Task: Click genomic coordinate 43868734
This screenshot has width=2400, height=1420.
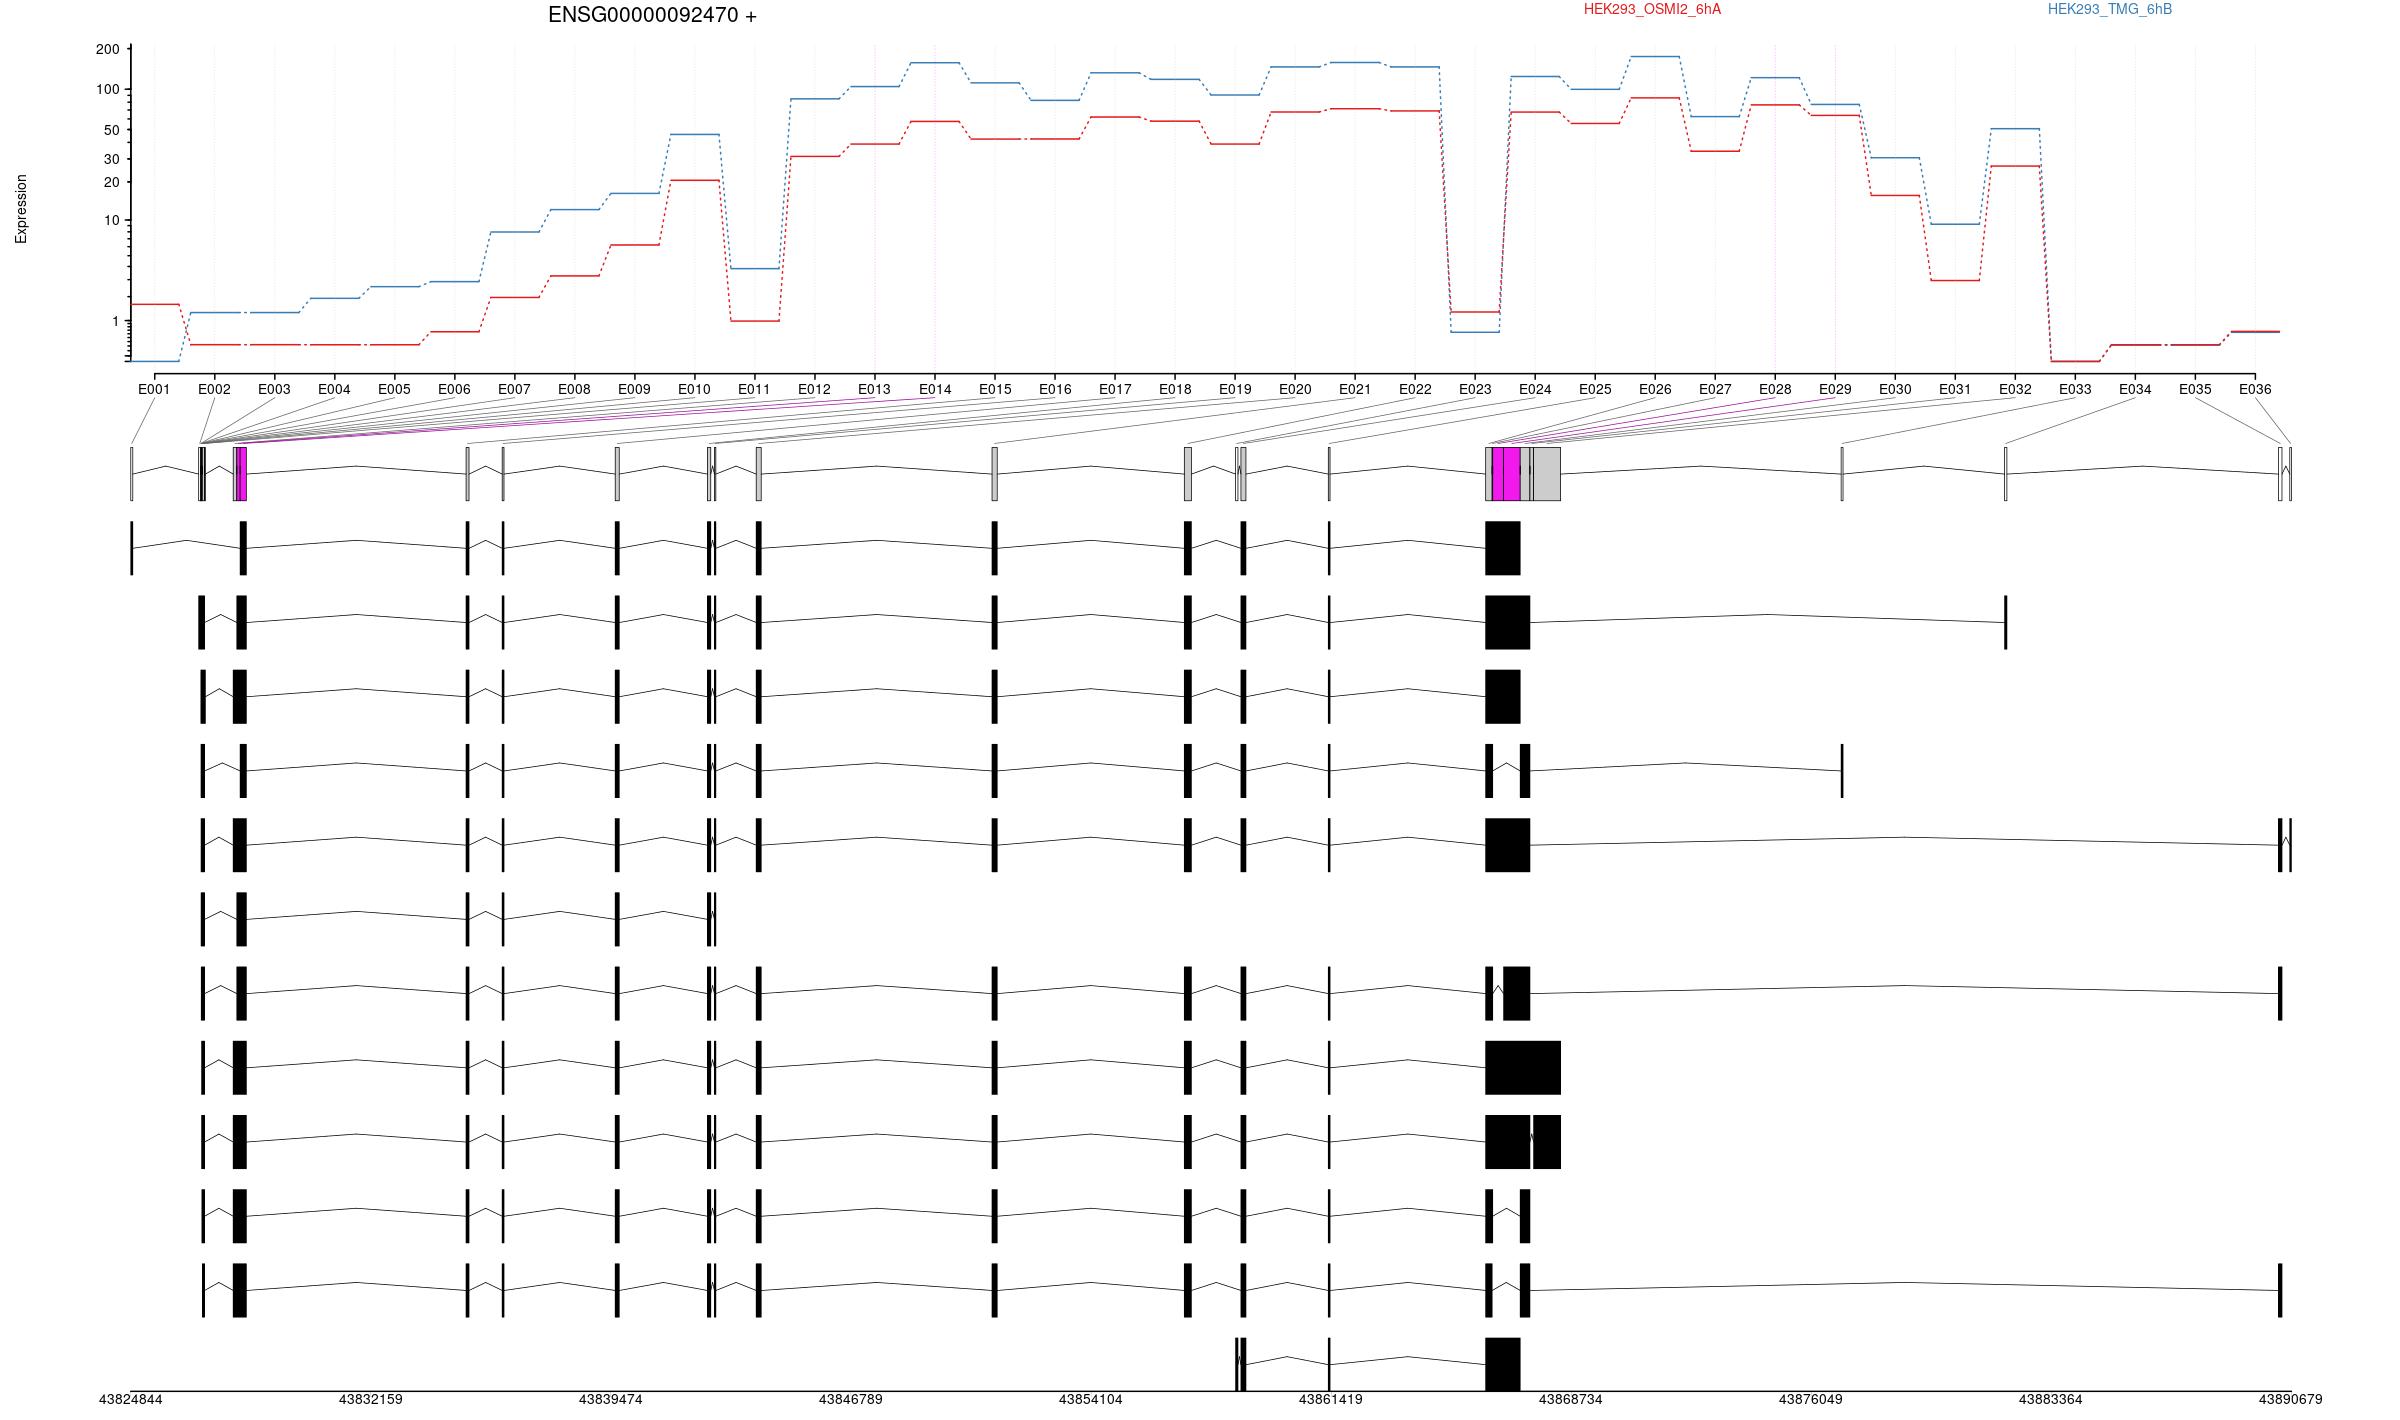Action: (1571, 1399)
